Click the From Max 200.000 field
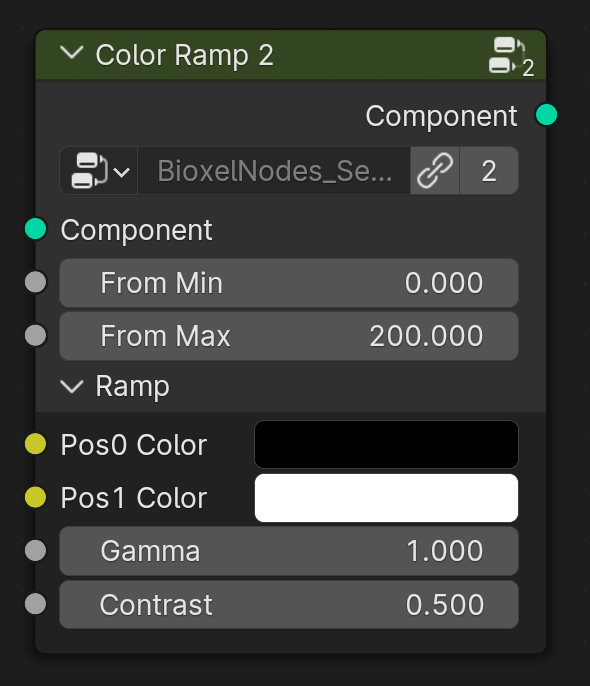 pyautogui.click(x=289, y=336)
